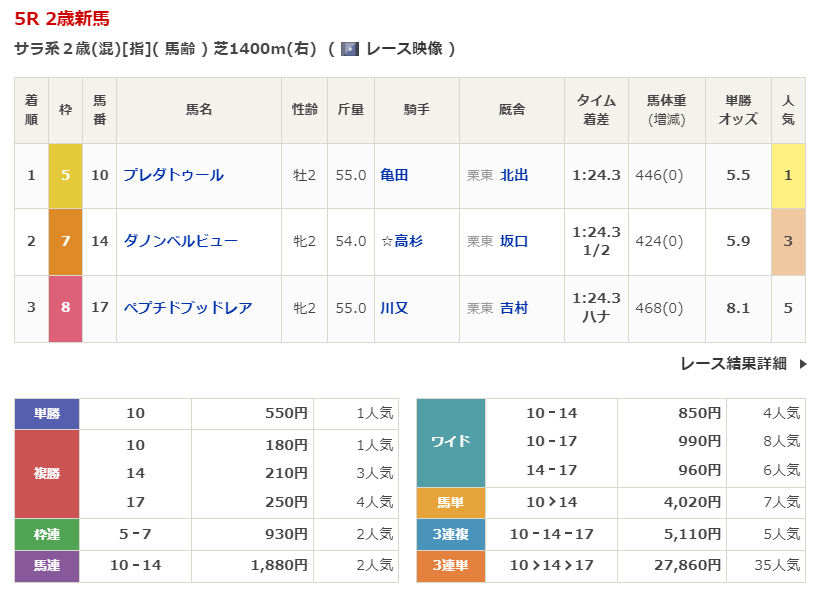Open horse プレダトゥール profile
Viewport: 819px width, 591px height.
click(173, 175)
